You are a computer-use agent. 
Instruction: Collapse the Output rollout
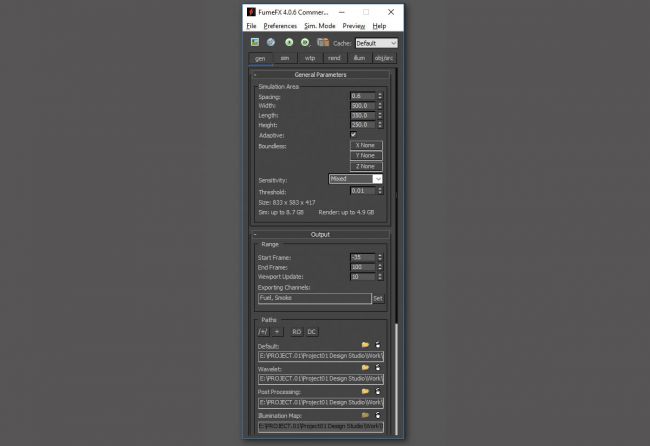[320, 235]
